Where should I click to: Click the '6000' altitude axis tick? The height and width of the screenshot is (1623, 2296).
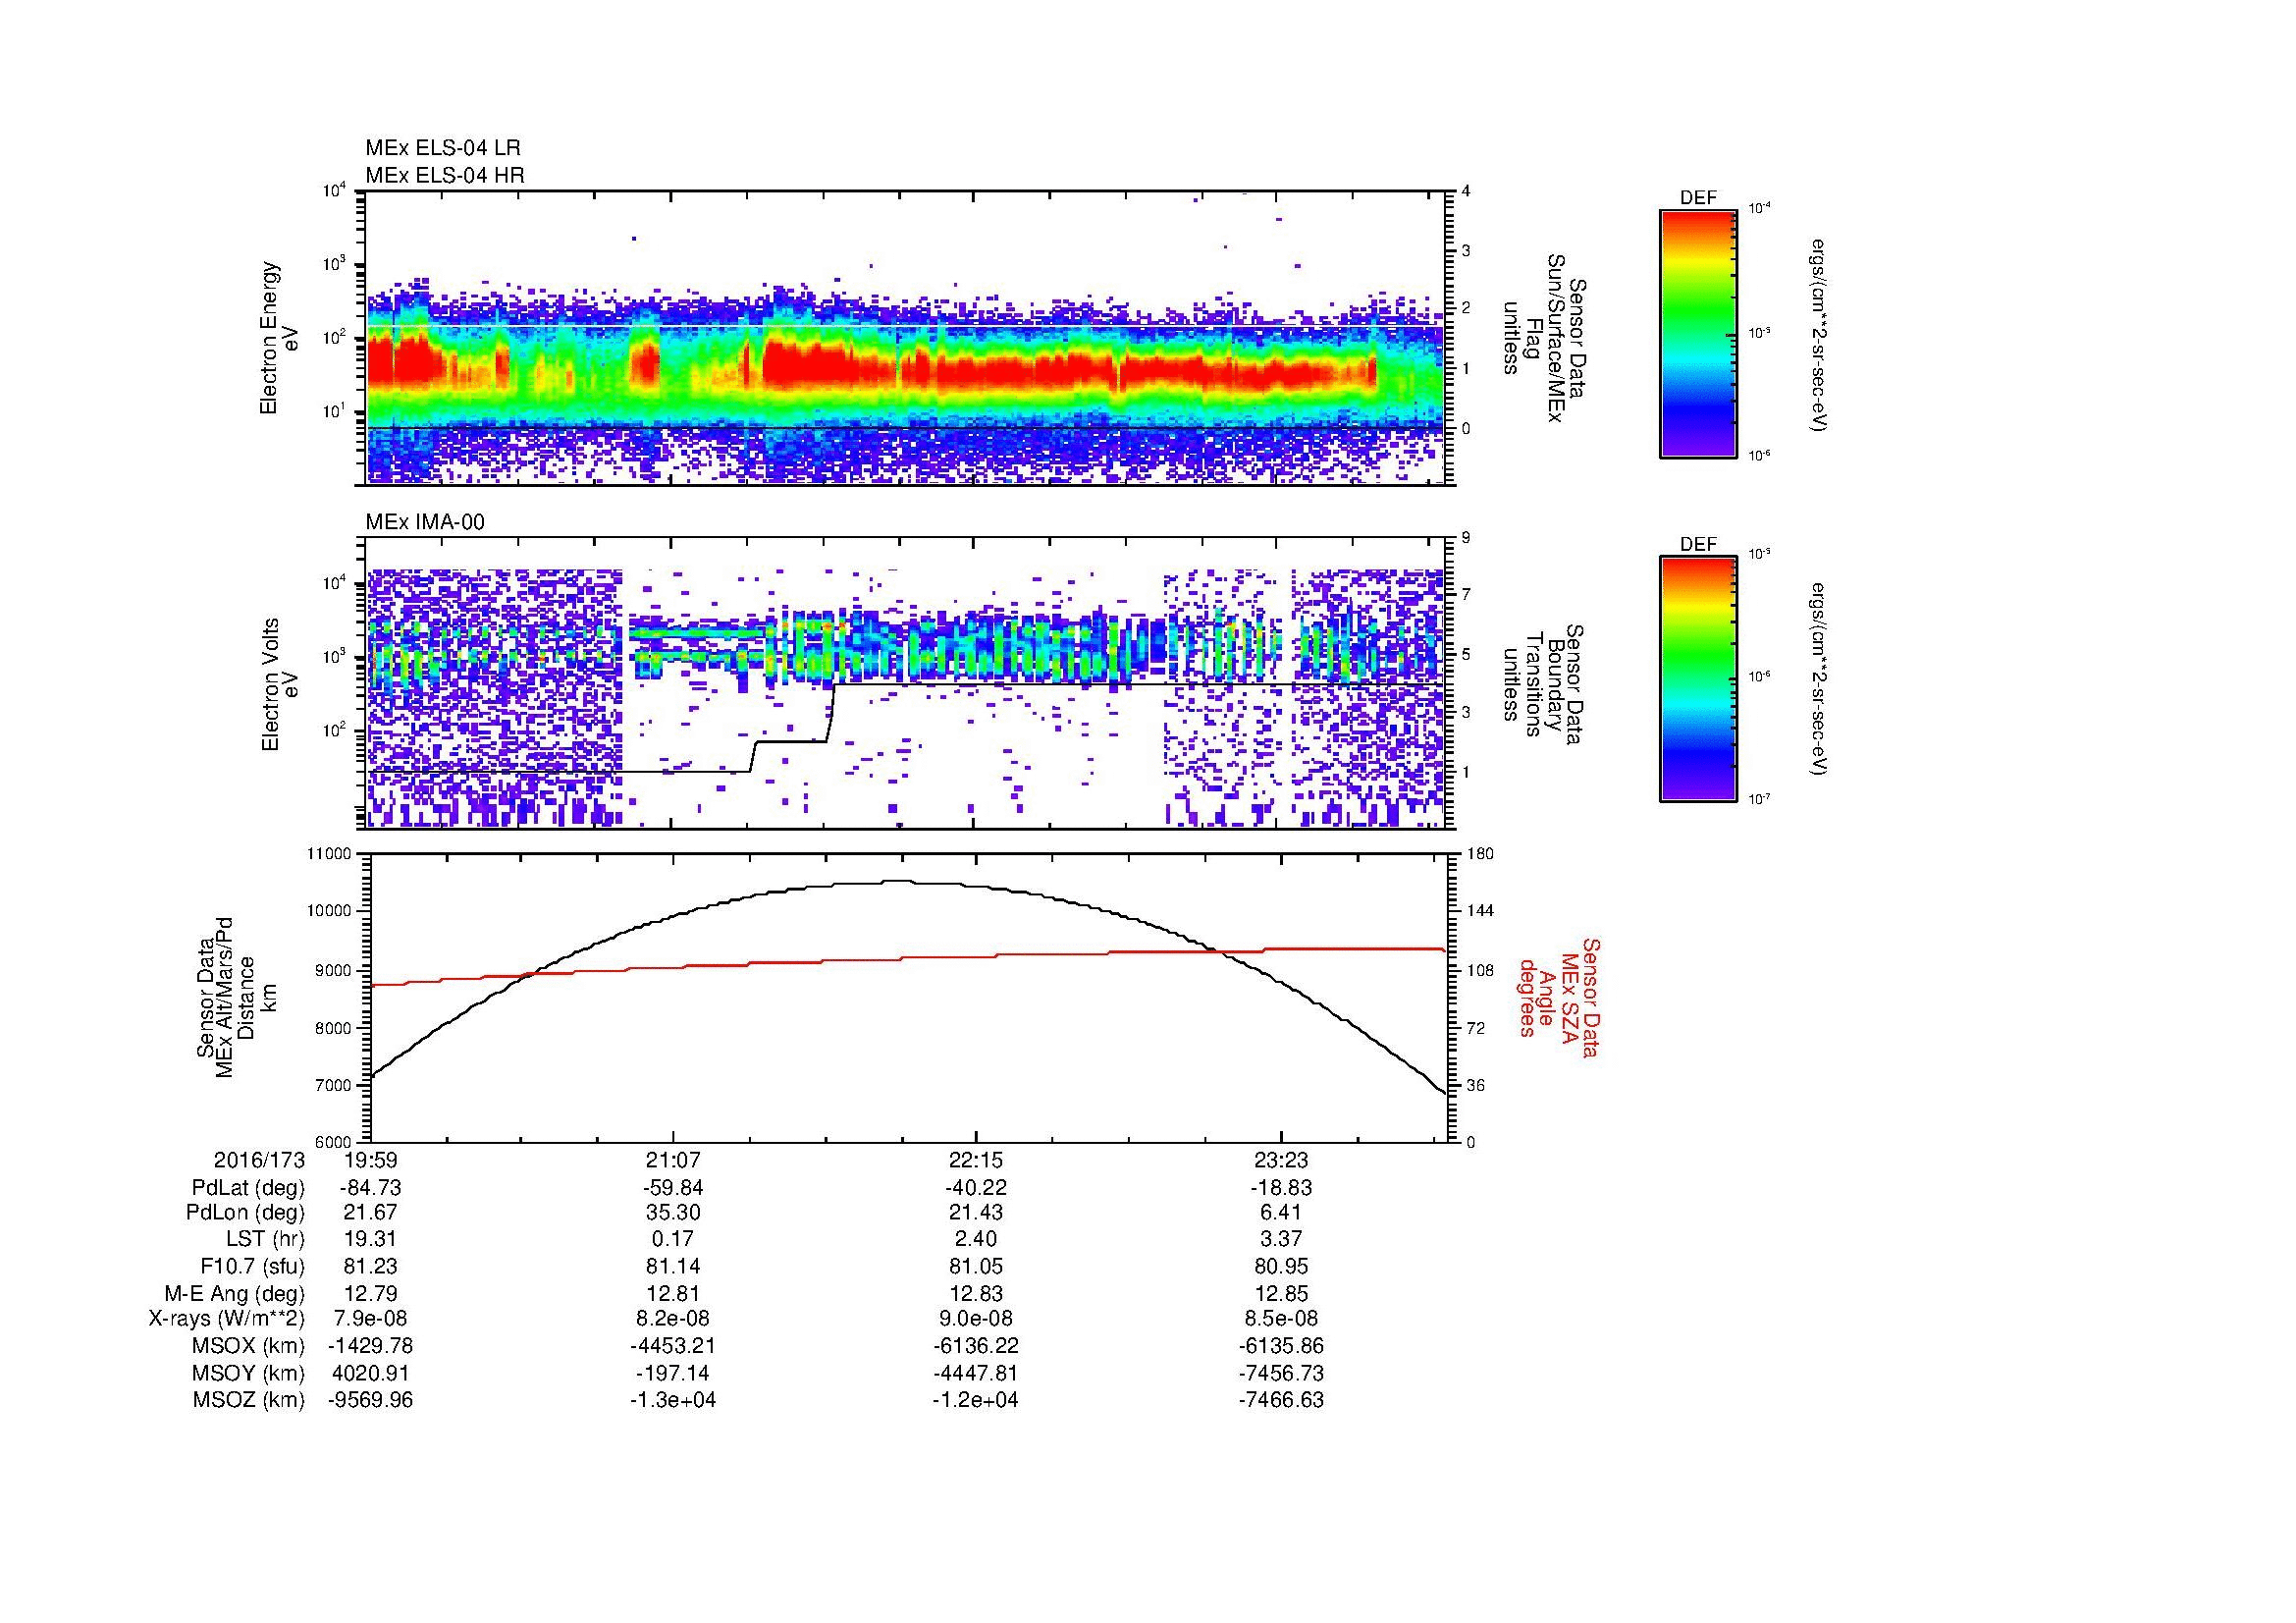coord(333,1142)
